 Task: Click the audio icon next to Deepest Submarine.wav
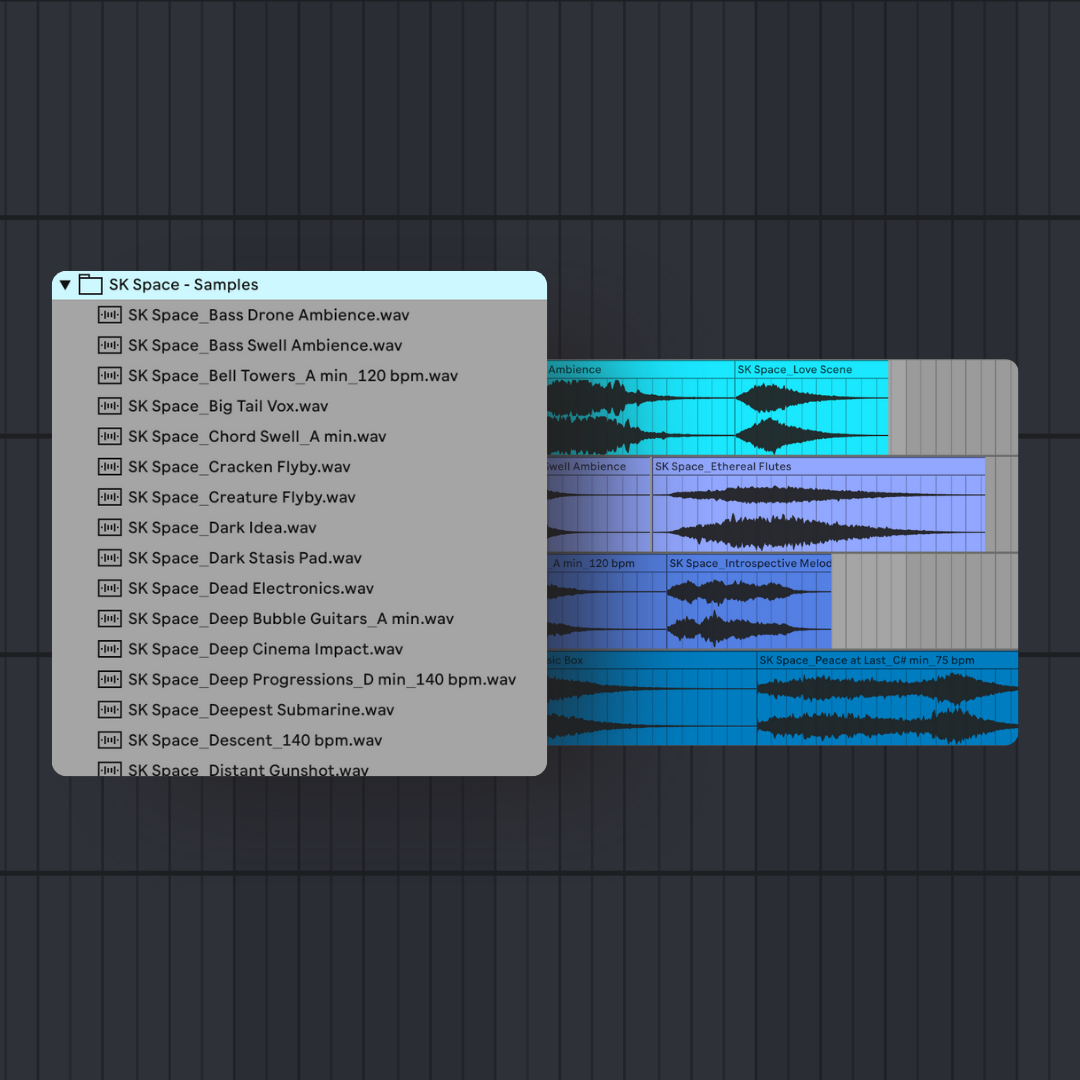[109, 710]
